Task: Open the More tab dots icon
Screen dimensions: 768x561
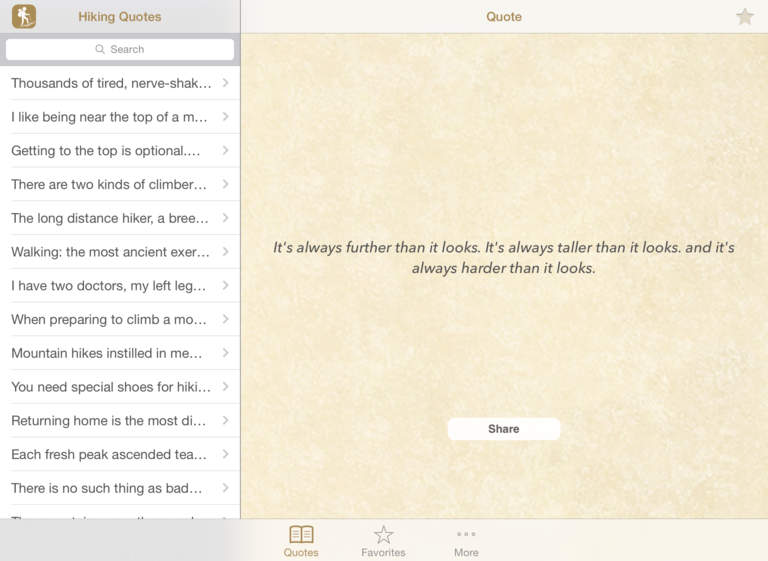Action: [466, 535]
